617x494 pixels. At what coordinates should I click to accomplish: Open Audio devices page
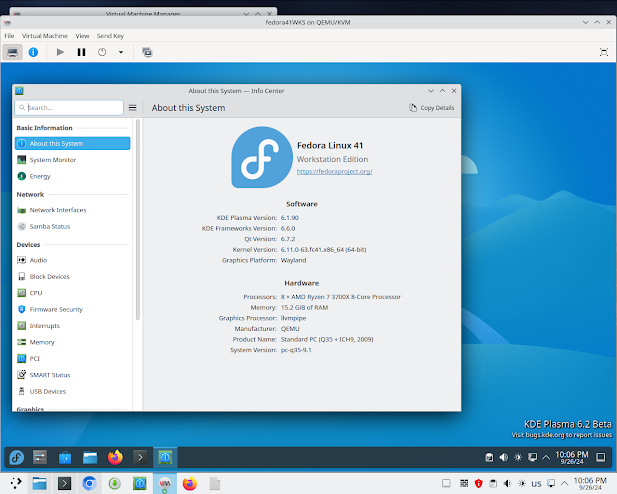pyautogui.click(x=72, y=260)
